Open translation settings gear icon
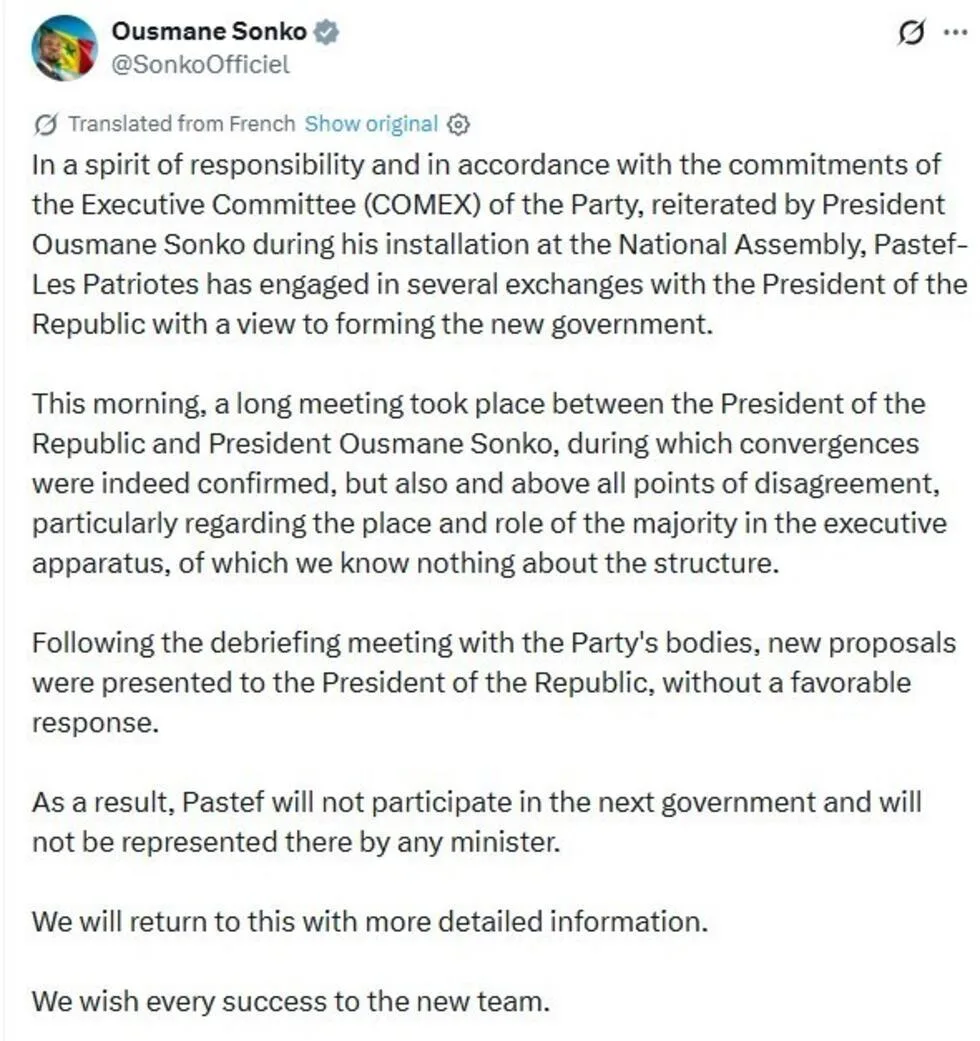Viewport: 980px width, 1041px height. [458, 124]
